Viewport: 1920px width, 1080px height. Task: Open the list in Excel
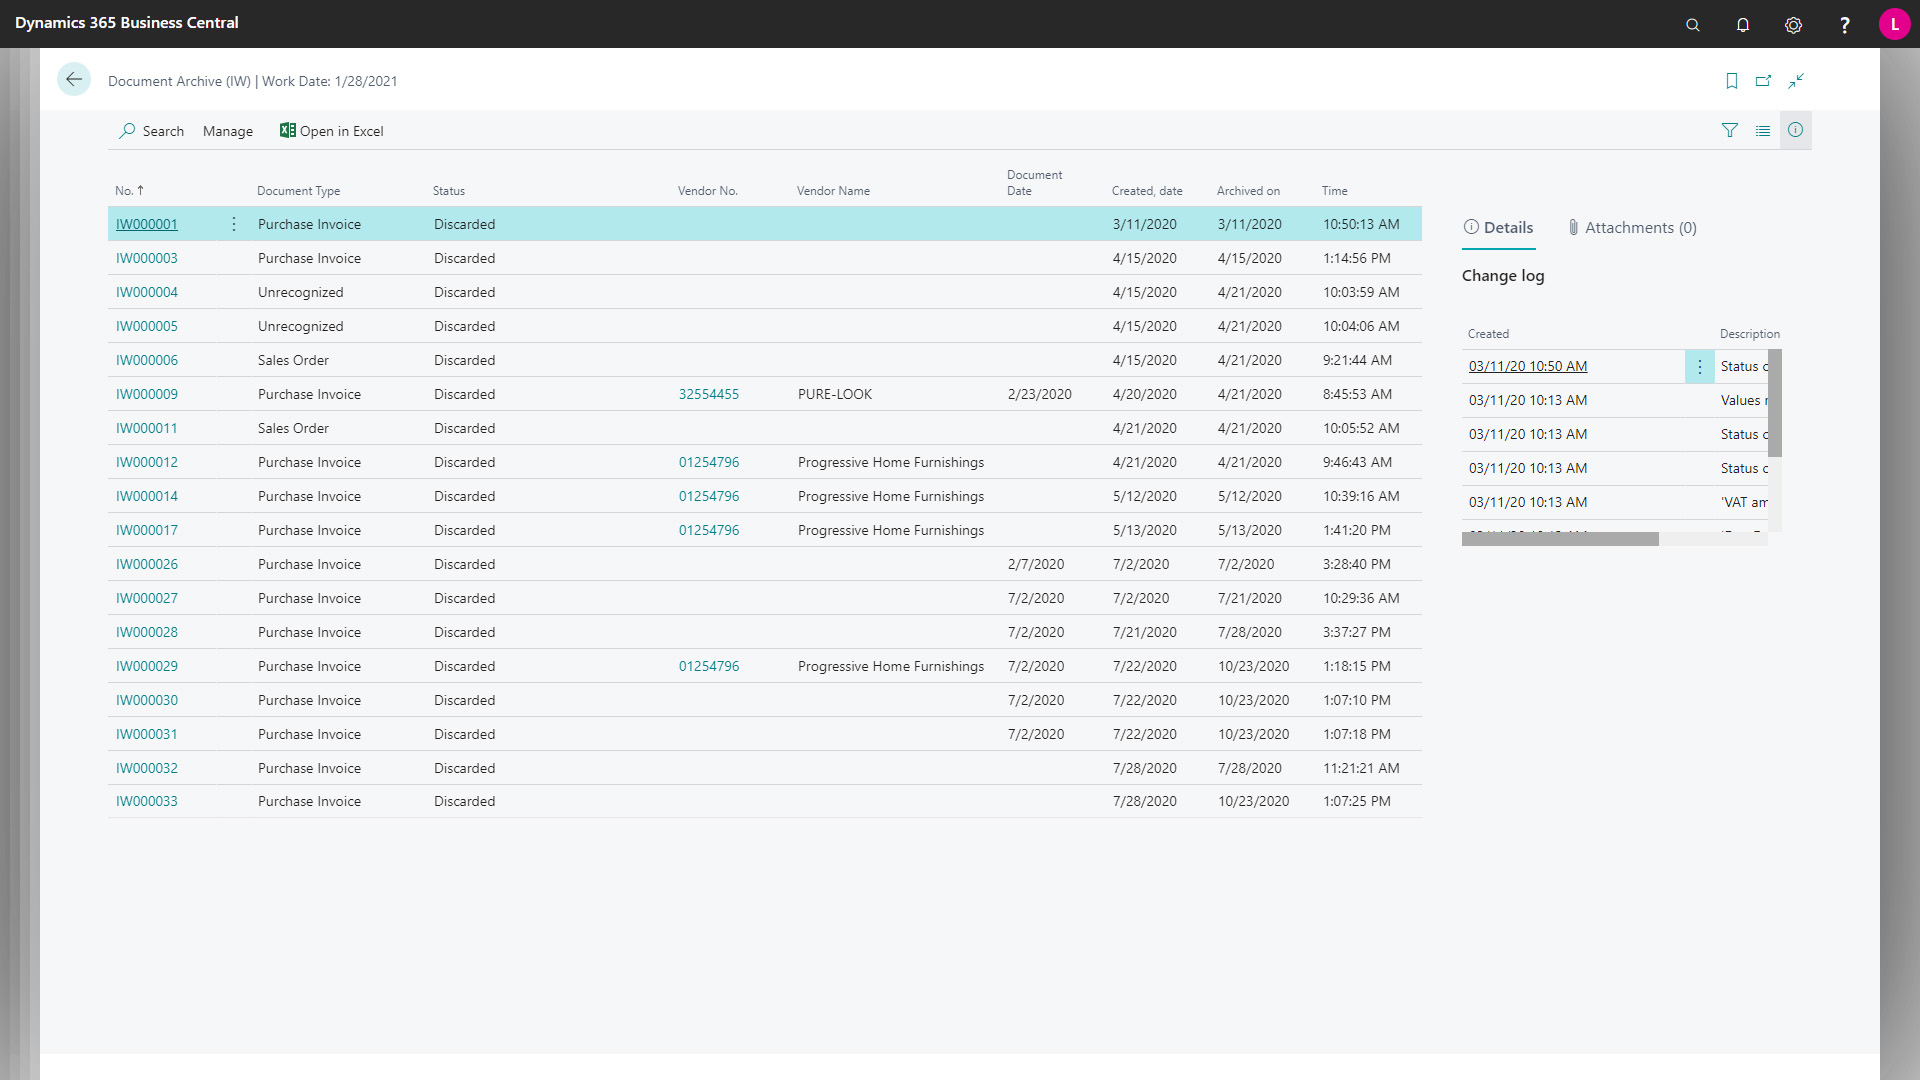331,131
